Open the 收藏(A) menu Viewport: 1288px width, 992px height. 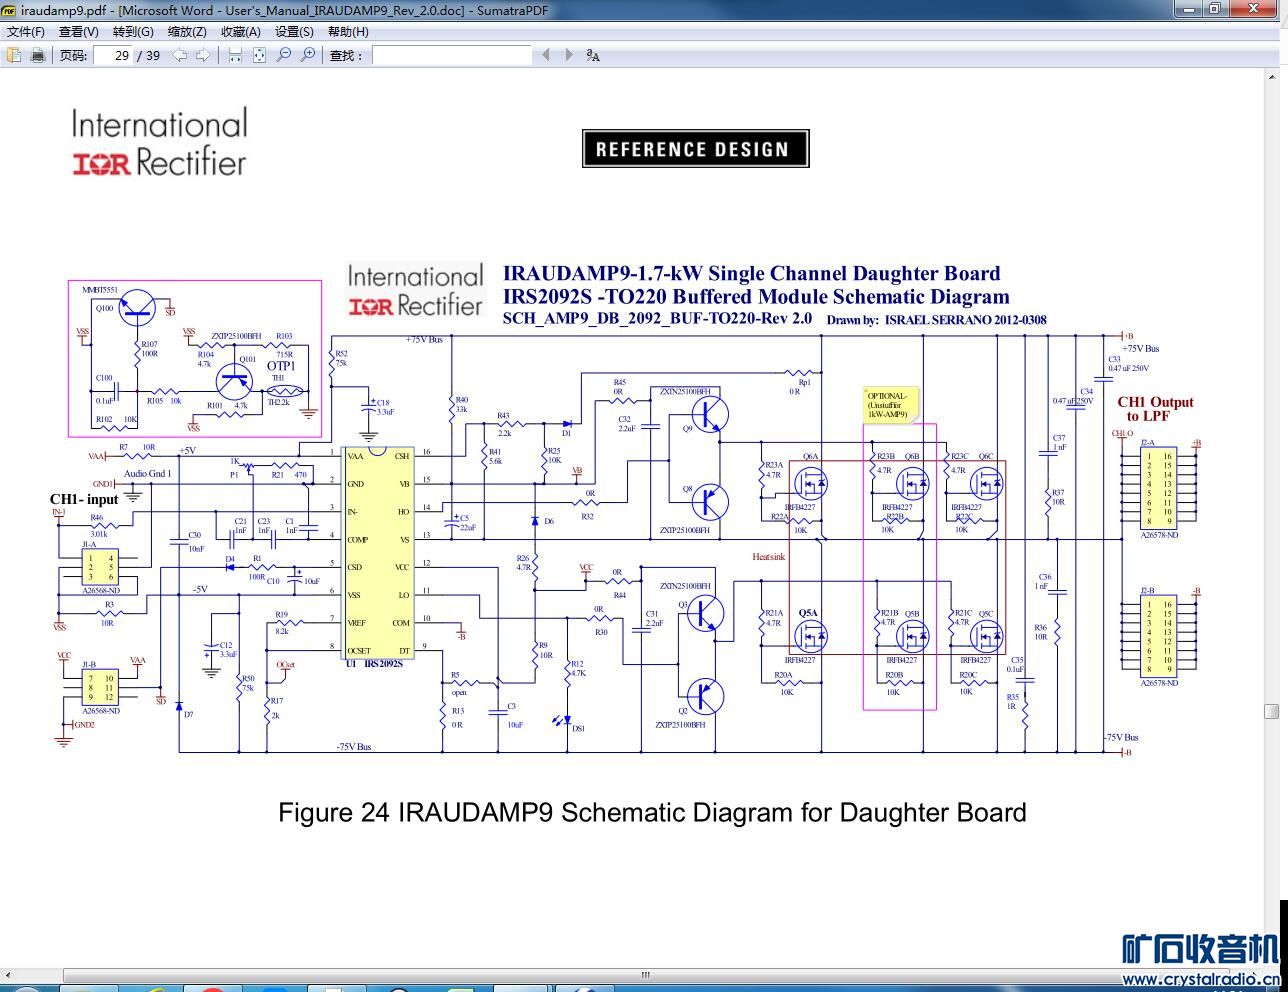pyautogui.click(x=241, y=31)
